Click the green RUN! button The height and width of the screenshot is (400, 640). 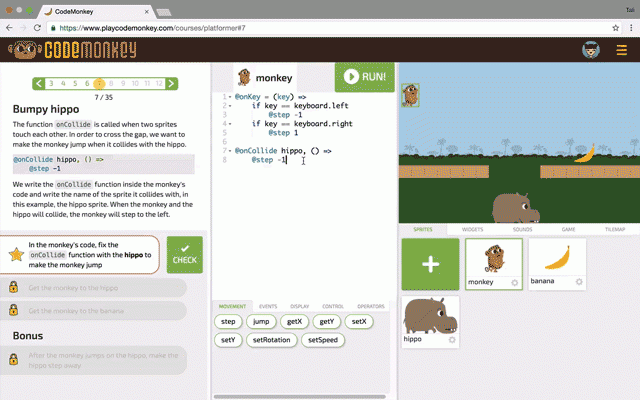364,77
